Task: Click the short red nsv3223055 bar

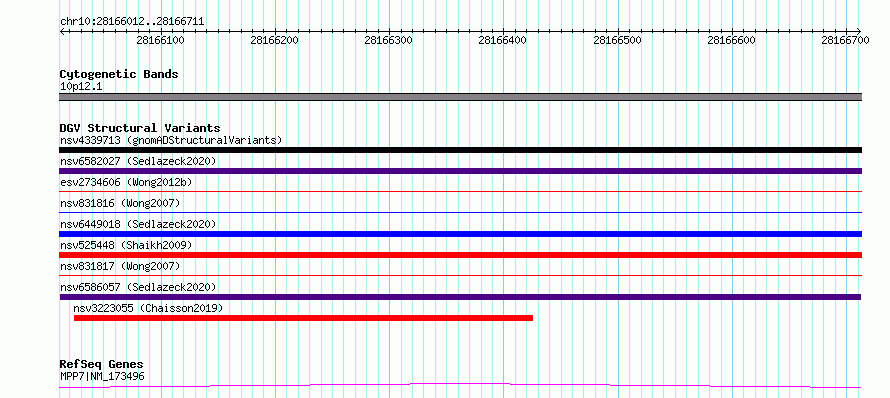Action: pyautogui.click(x=303, y=318)
